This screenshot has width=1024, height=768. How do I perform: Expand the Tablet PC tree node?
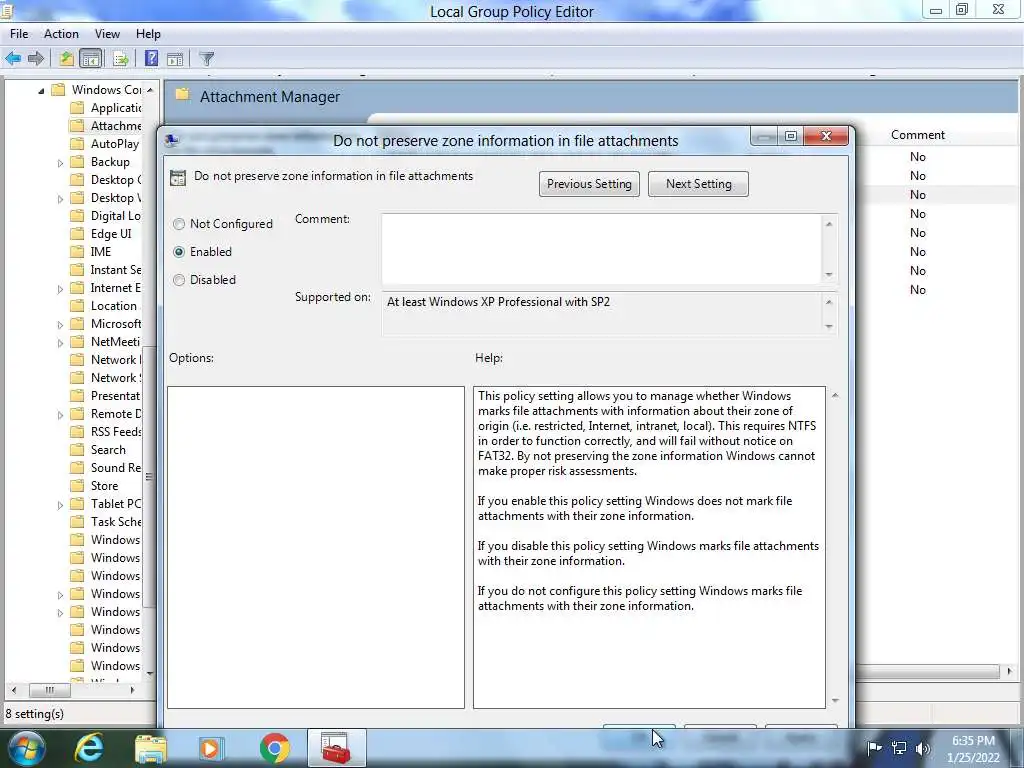pos(61,505)
